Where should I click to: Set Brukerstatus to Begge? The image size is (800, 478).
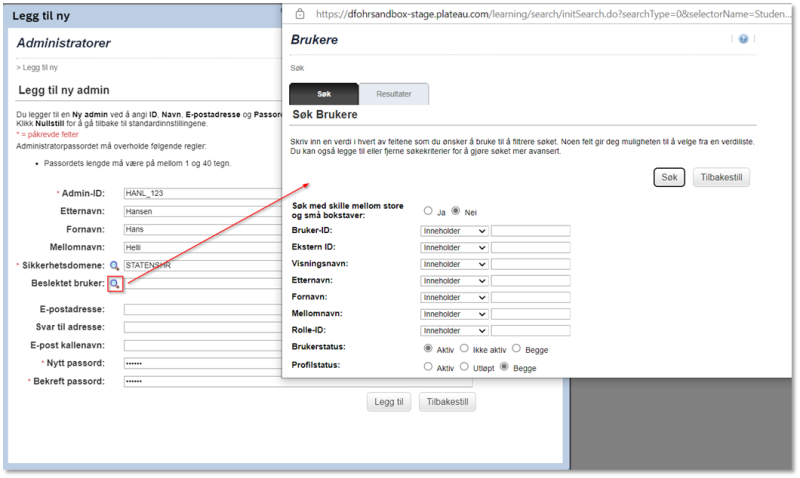516,348
